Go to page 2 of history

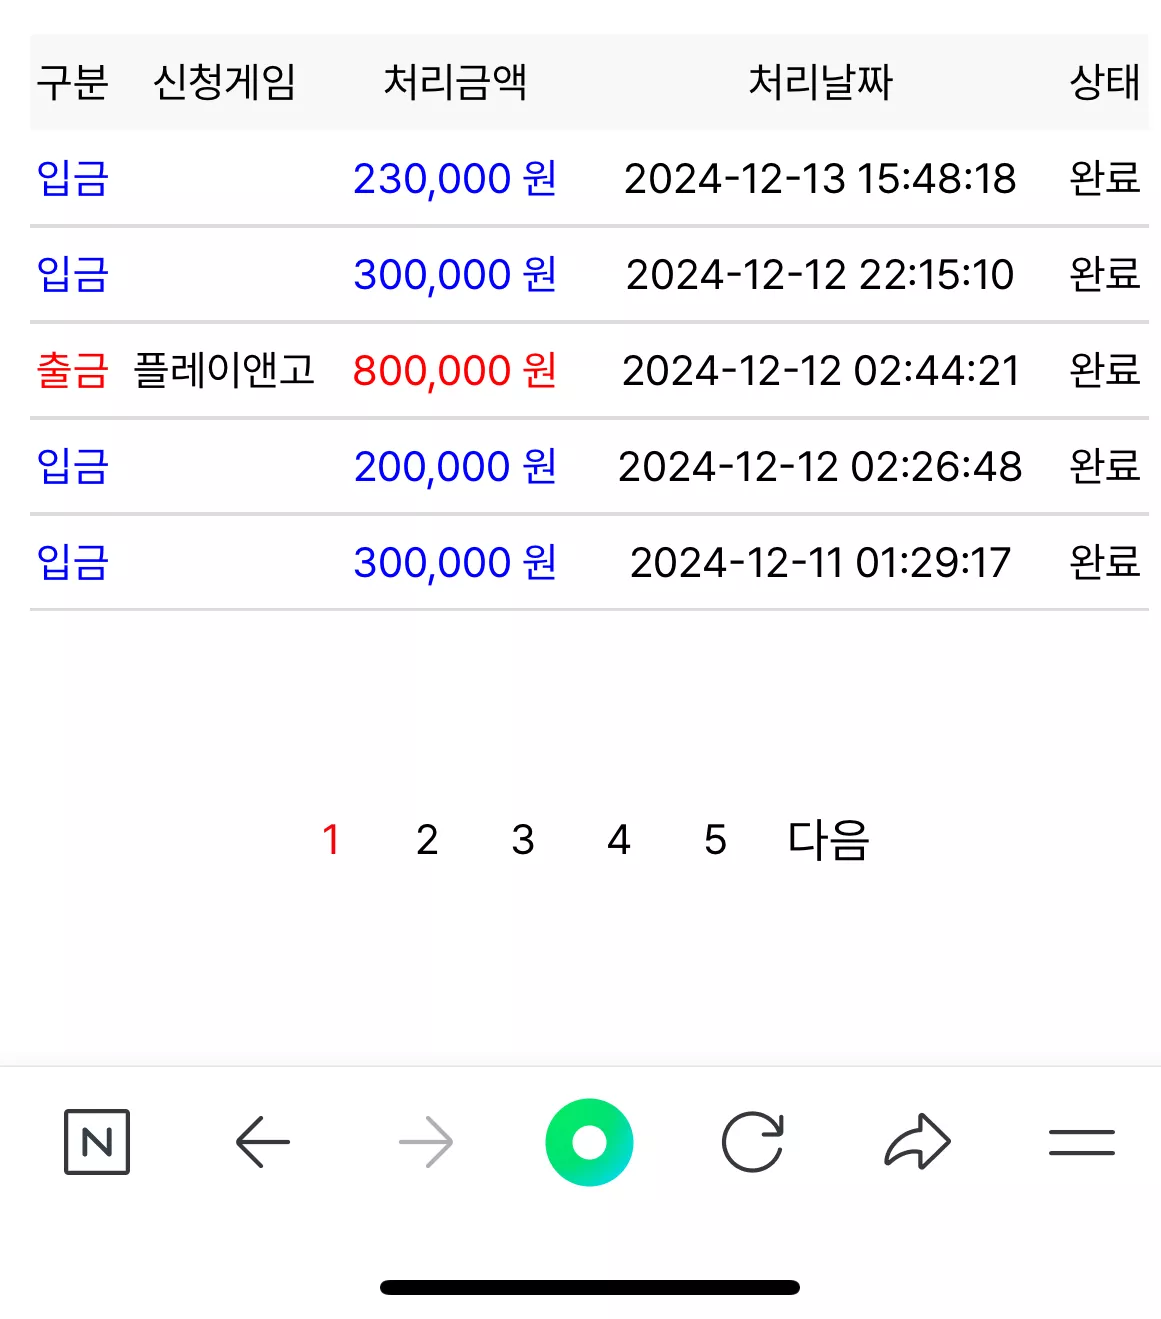[x=427, y=840]
